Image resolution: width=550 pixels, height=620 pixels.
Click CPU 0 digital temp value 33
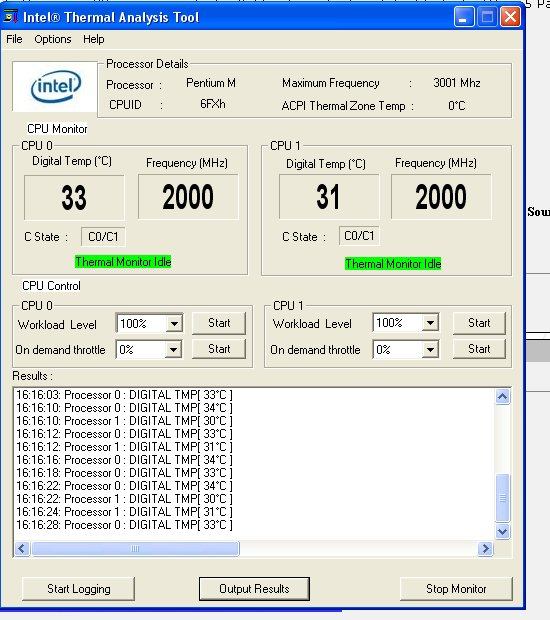point(74,197)
